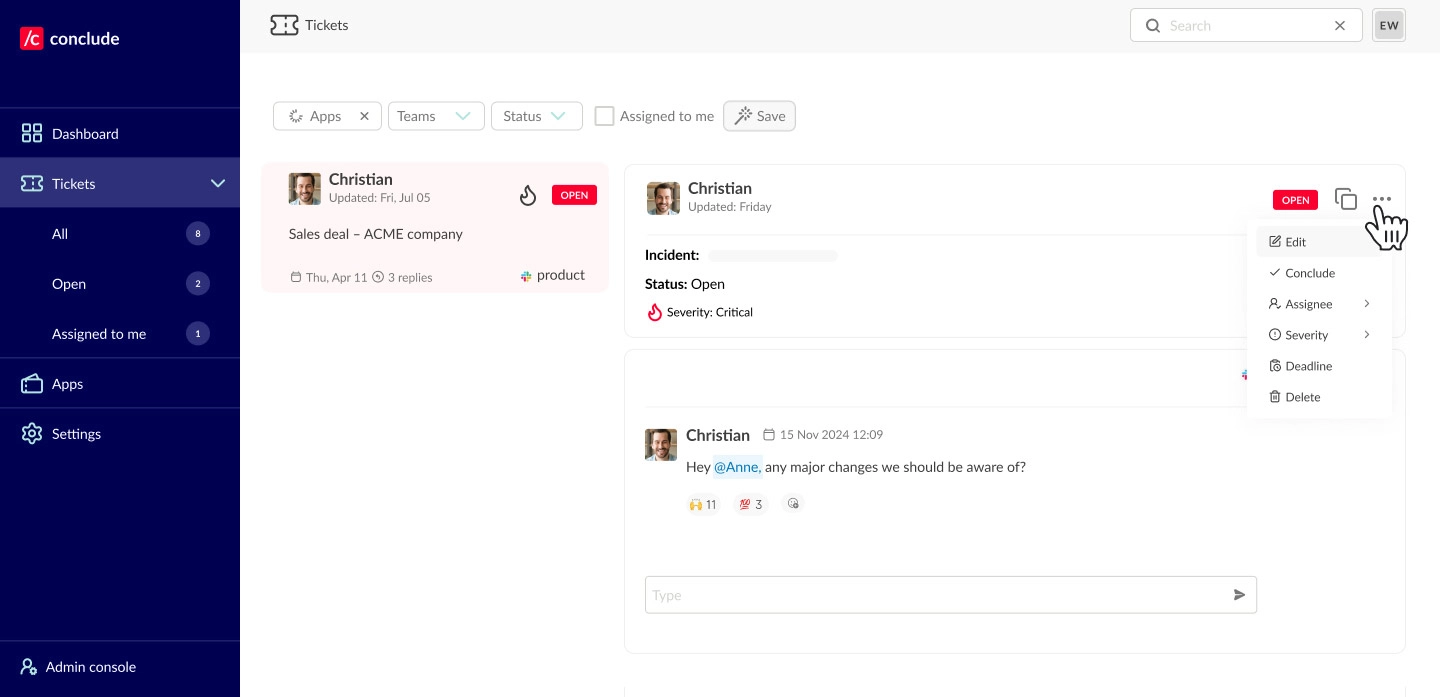Viewport: 1440px width, 697px height.
Task: Open the Teams filter dropdown
Action: click(435, 116)
